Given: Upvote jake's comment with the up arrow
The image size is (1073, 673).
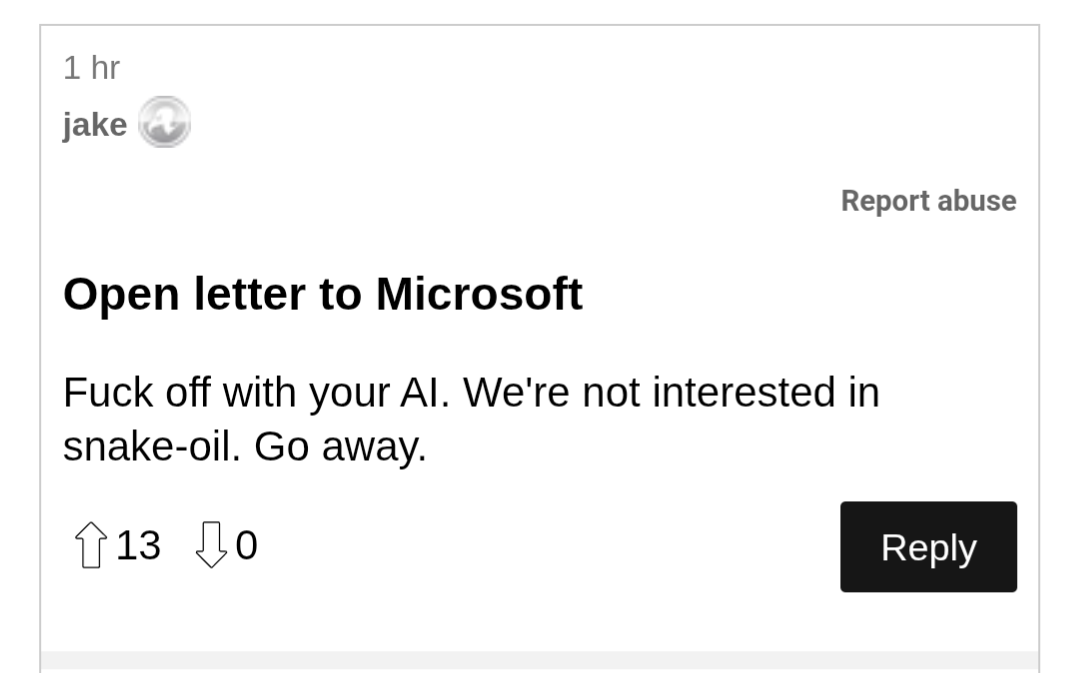Looking at the screenshot, I should pos(90,546).
